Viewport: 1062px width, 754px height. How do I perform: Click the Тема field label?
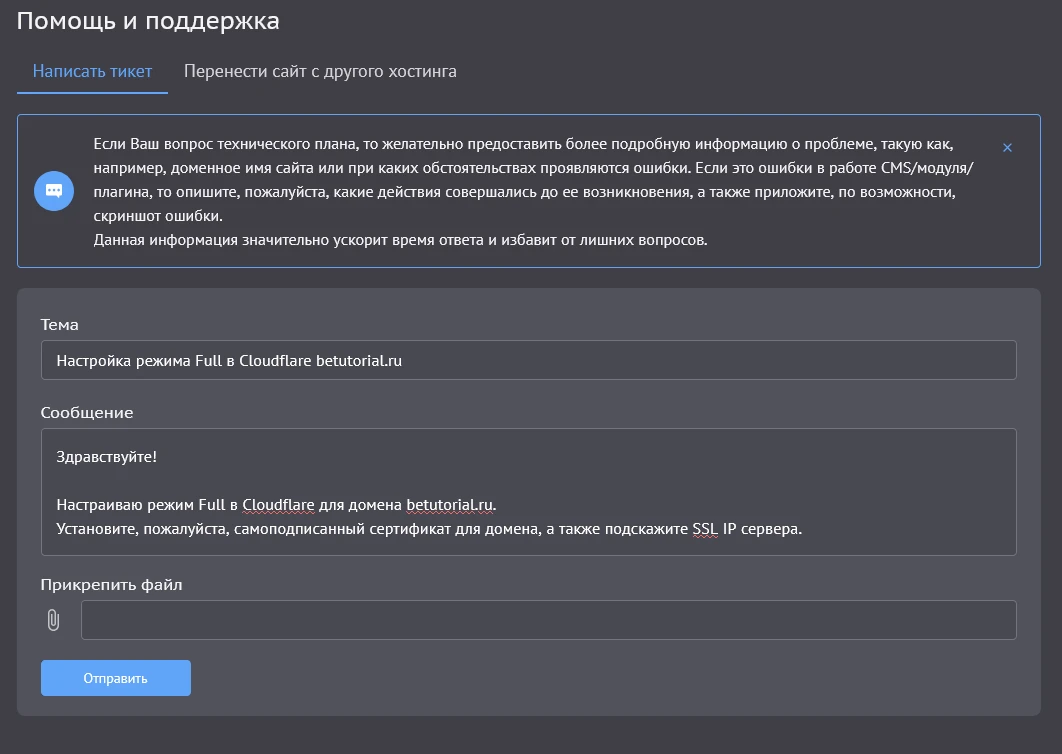[60, 324]
